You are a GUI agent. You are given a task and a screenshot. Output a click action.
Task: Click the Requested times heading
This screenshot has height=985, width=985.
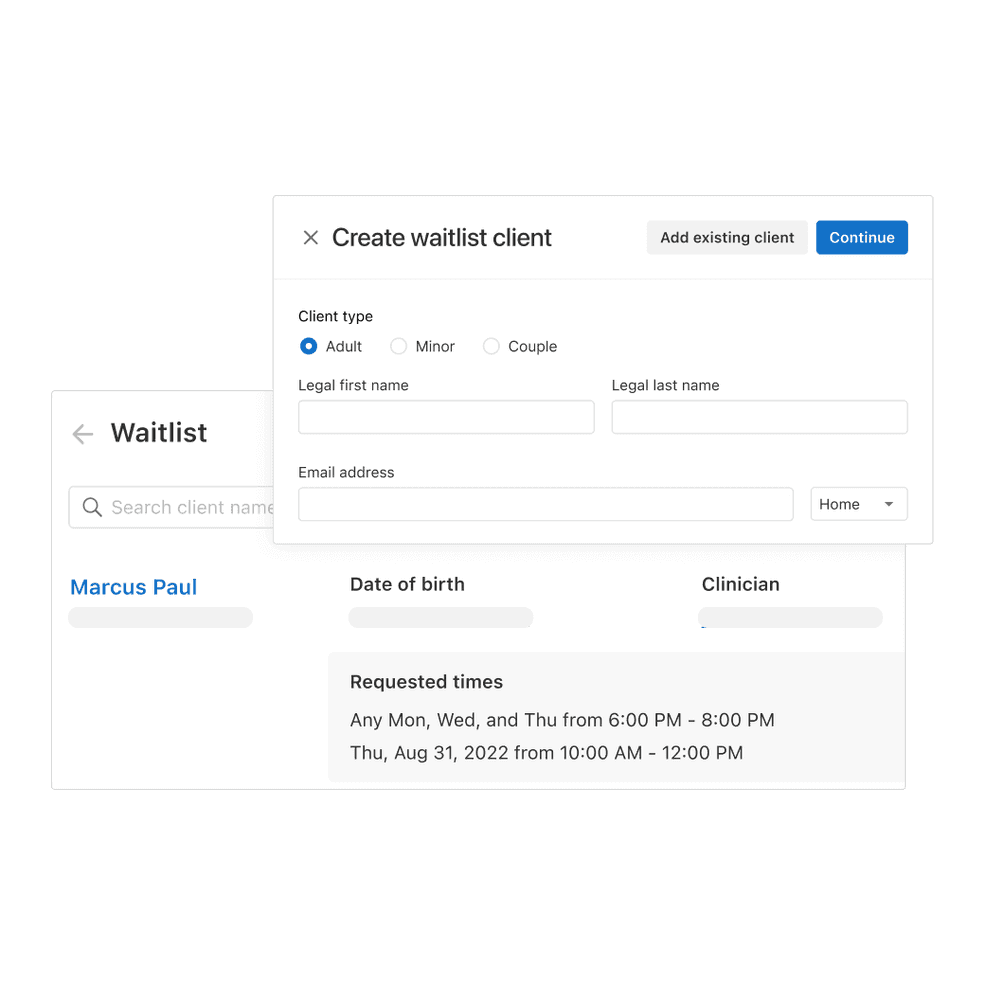point(427,682)
